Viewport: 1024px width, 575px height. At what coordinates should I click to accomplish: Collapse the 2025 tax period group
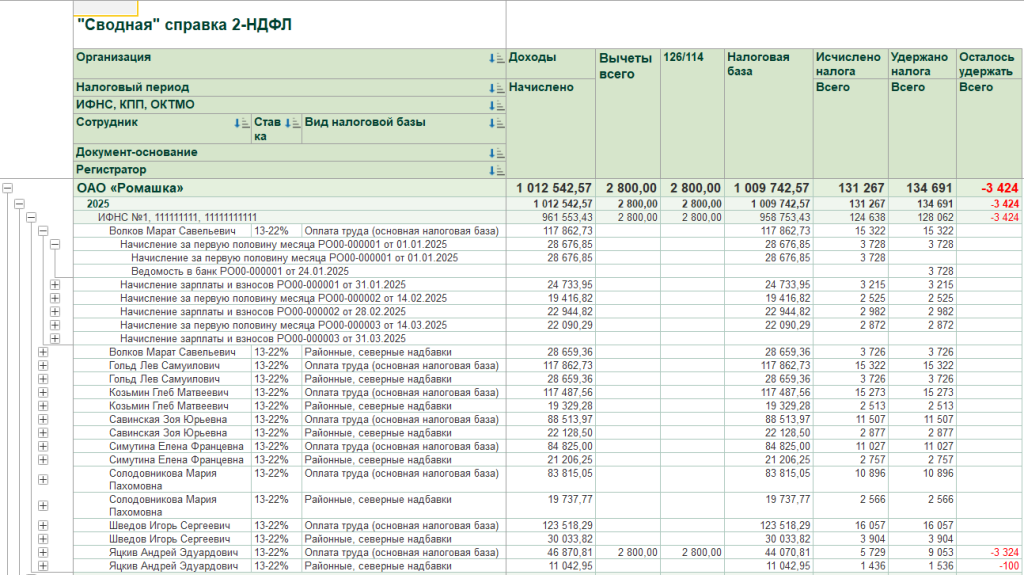(x=19, y=204)
